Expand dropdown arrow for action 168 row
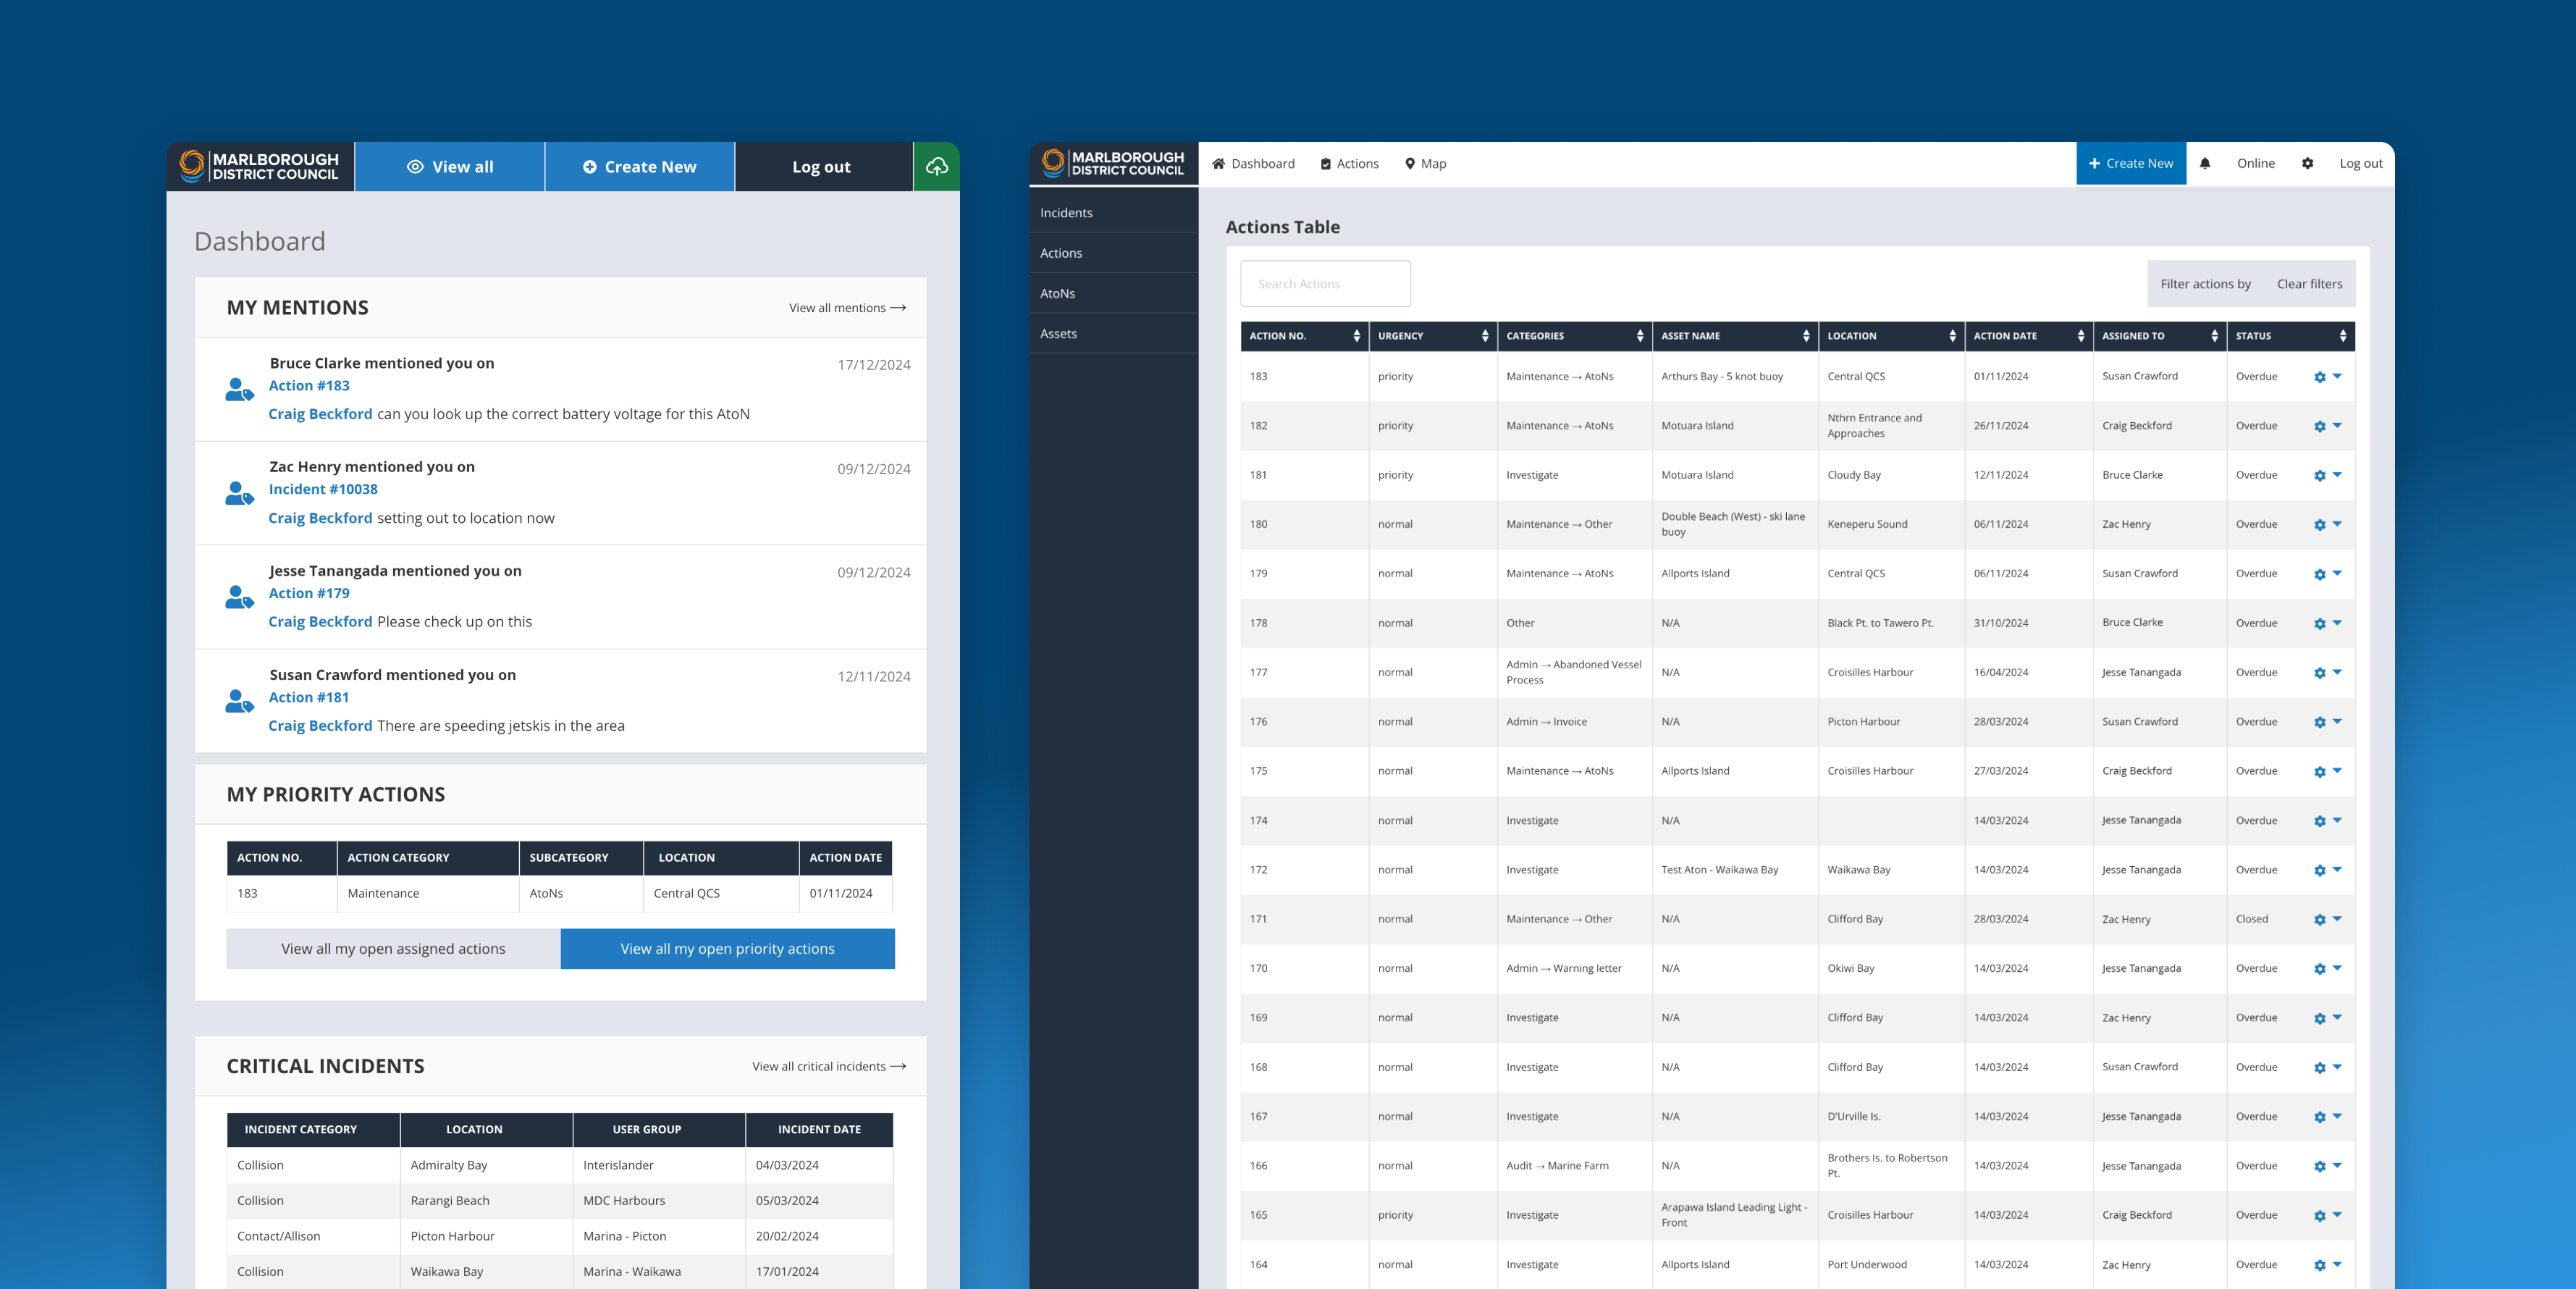Image resolution: width=2576 pixels, height=1289 pixels. pos(2337,1067)
